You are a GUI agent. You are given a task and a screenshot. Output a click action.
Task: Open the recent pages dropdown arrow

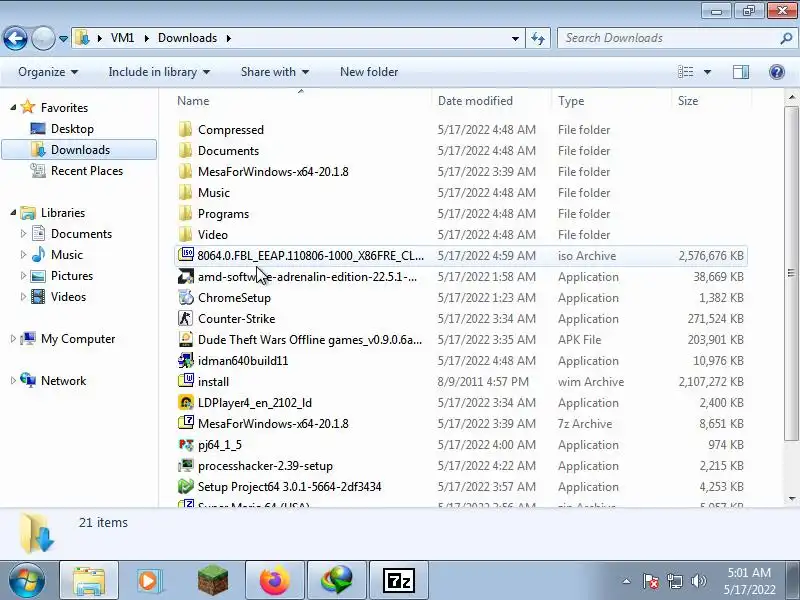click(x=63, y=38)
